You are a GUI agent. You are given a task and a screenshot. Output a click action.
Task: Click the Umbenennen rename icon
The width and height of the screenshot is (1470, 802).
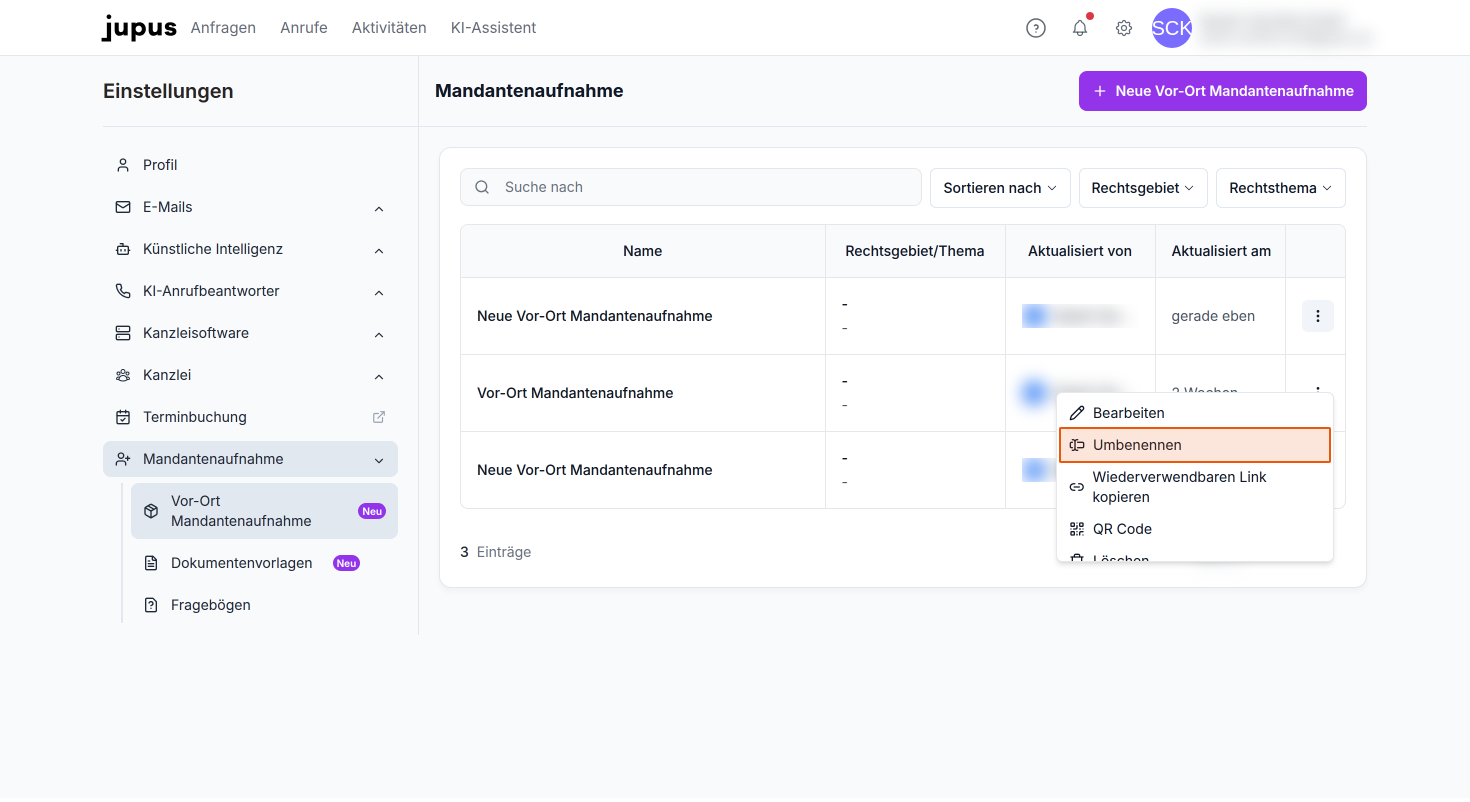[x=1077, y=445]
